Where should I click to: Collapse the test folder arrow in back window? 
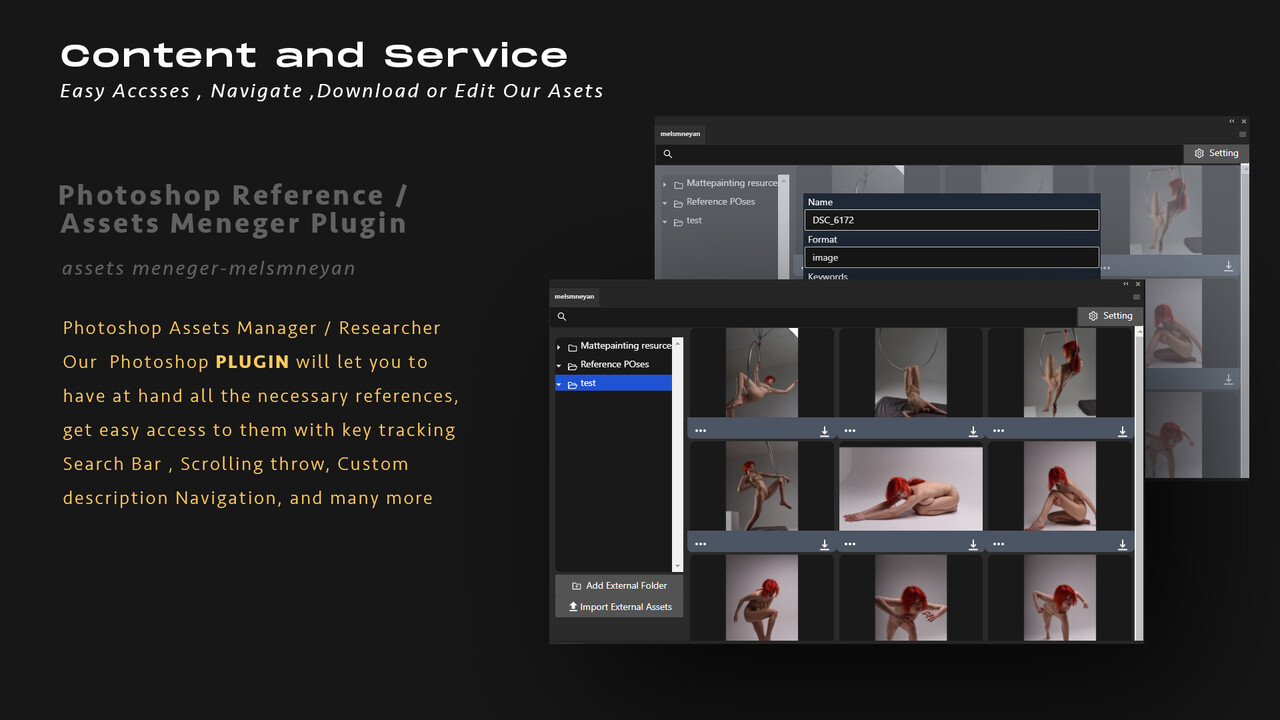click(665, 221)
